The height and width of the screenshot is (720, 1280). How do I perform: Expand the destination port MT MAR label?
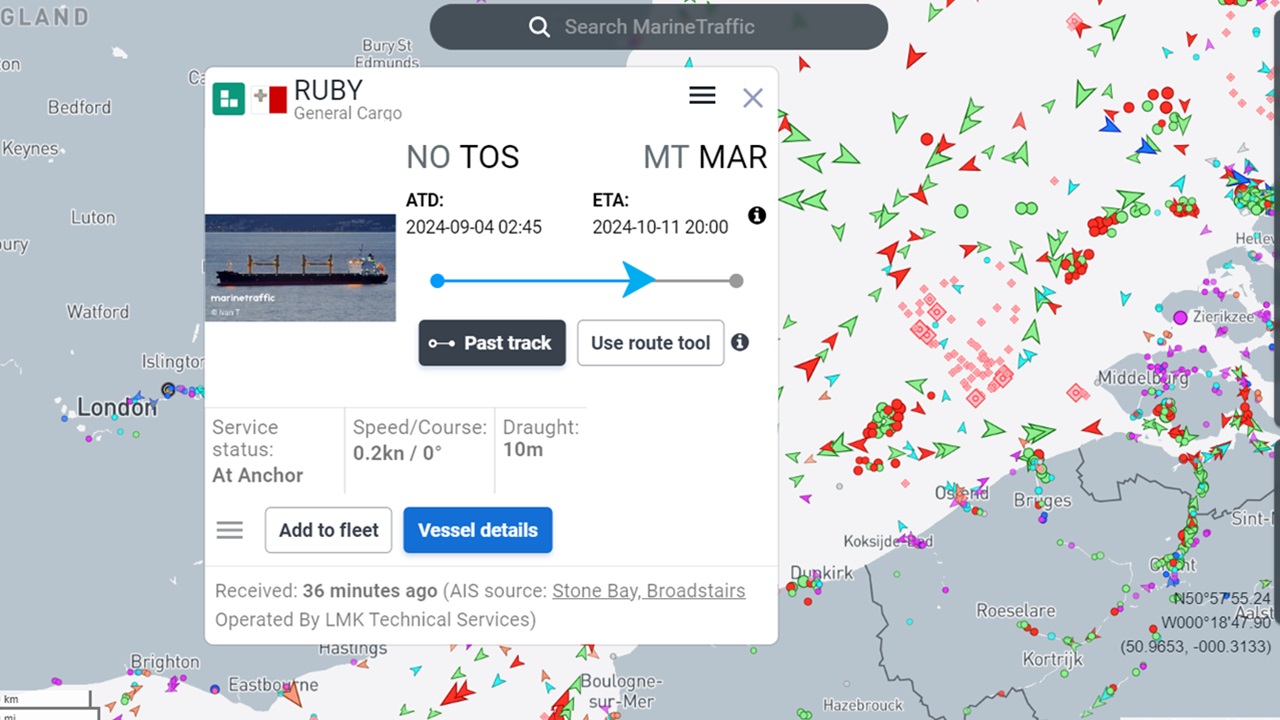(705, 157)
